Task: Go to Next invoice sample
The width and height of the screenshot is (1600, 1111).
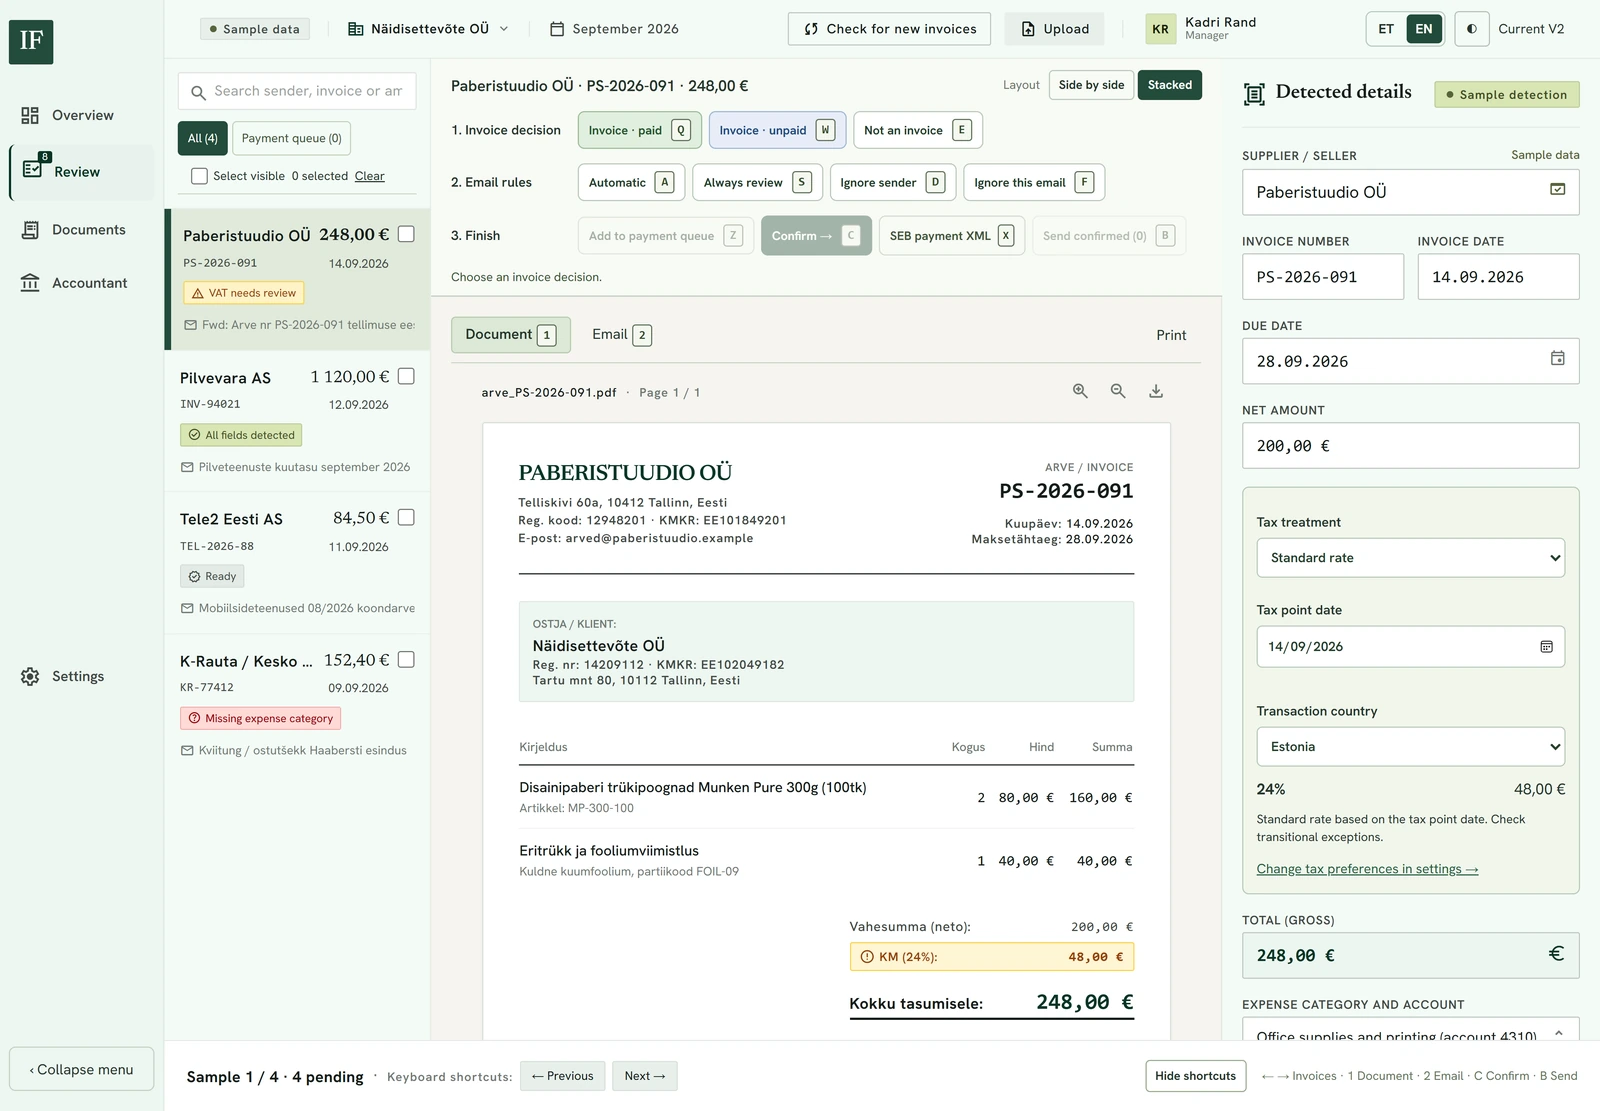Action: click(644, 1076)
